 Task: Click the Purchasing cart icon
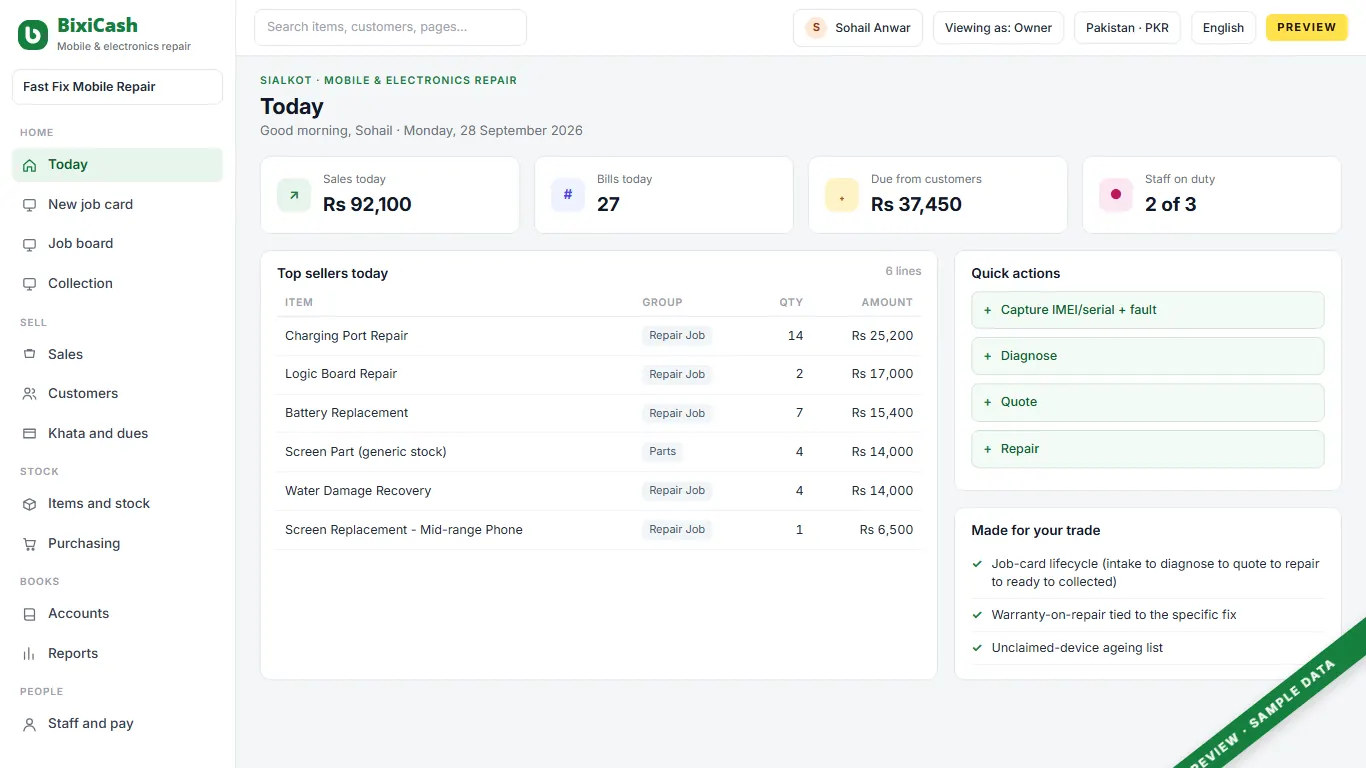point(29,544)
